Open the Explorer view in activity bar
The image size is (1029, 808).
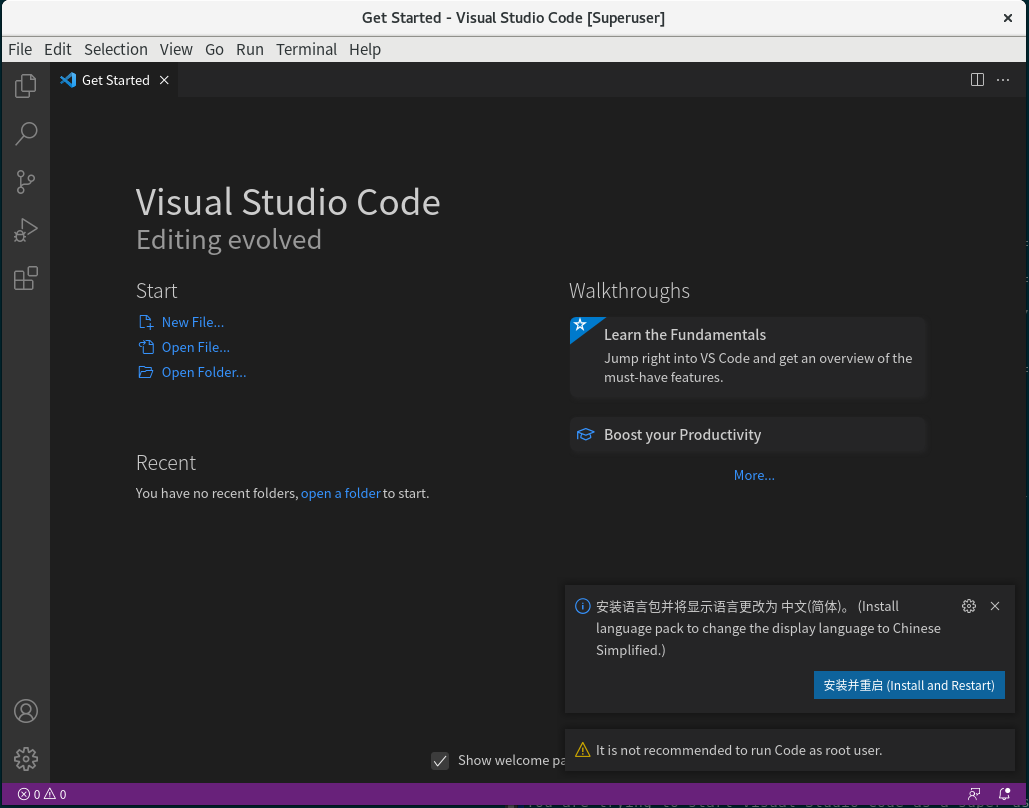pos(26,85)
